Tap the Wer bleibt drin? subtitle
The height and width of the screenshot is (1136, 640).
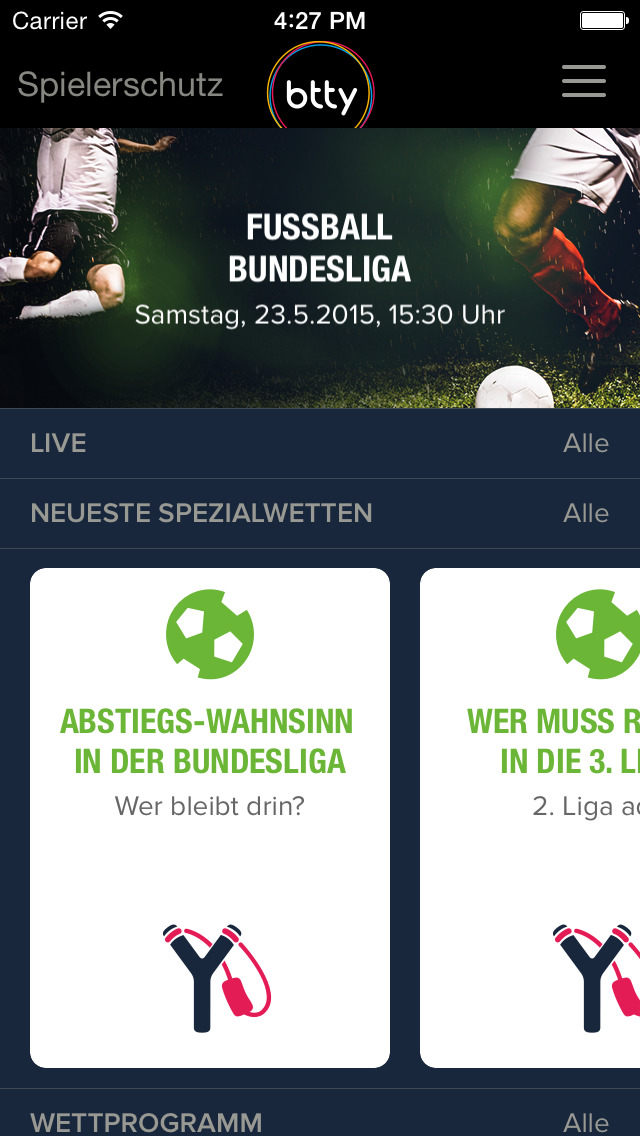click(209, 806)
